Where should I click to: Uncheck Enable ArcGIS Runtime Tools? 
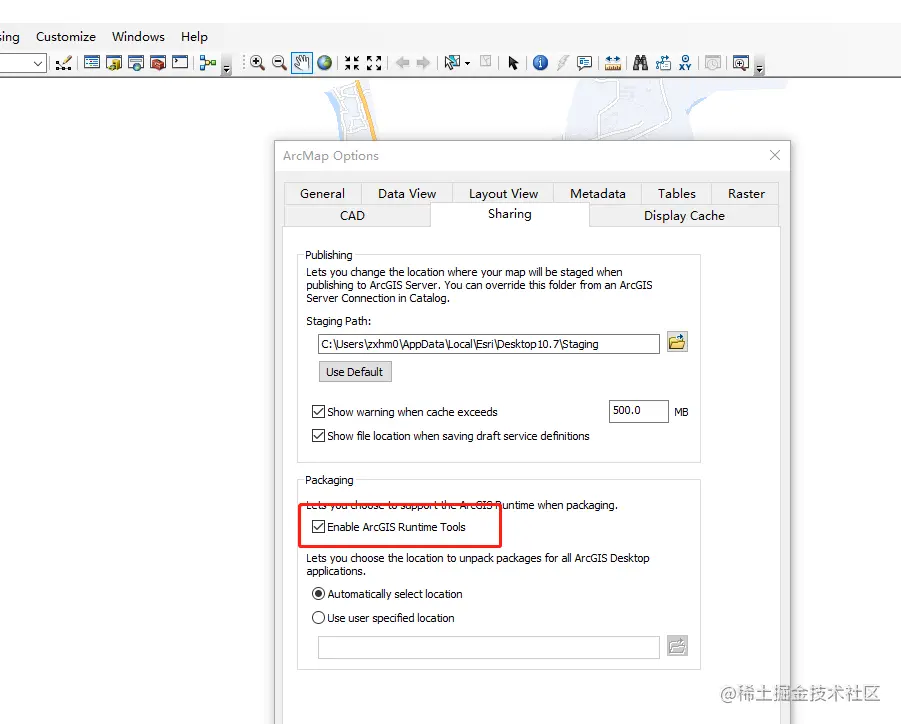point(318,526)
